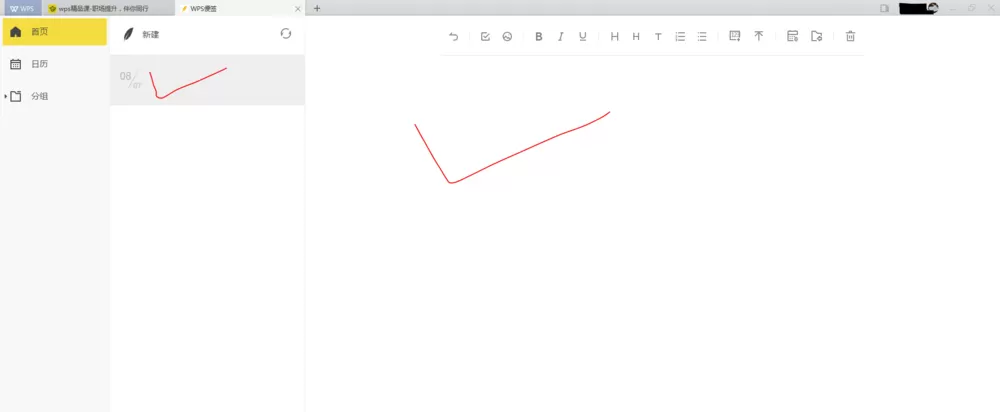Insert a checkbox to-do item
This screenshot has height=412, width=1000.
click(x=485, y=36)
